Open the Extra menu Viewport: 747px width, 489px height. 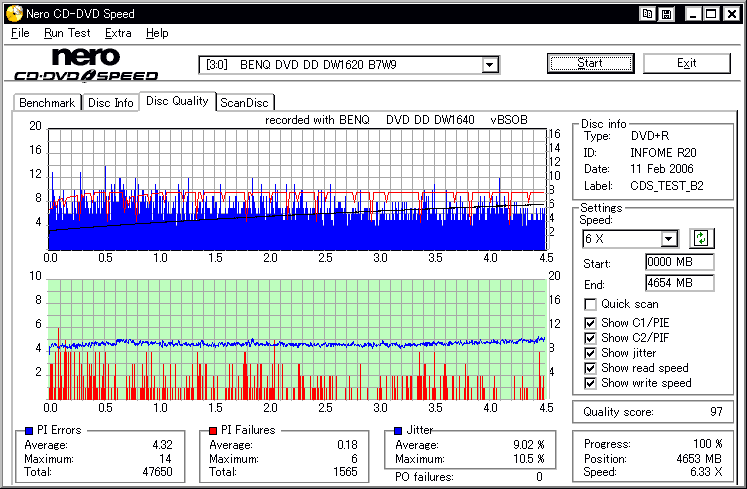click(x=118, y=33)
